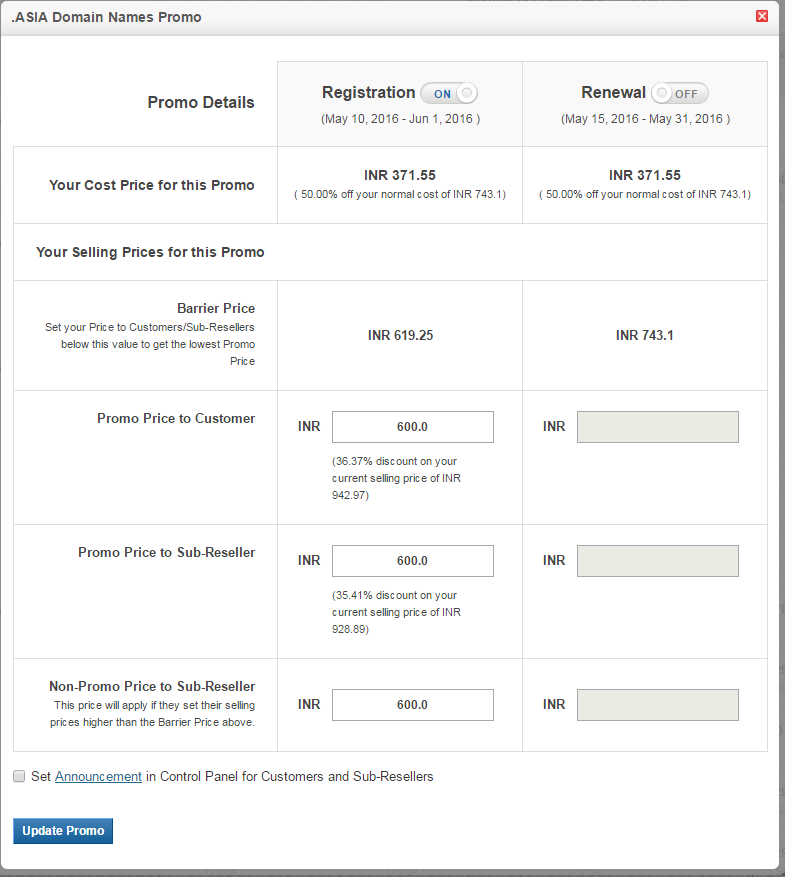Screen dimensions: 785x877
Task: Click Renewal Promo Price to Customer field
Action: (657, 427)
